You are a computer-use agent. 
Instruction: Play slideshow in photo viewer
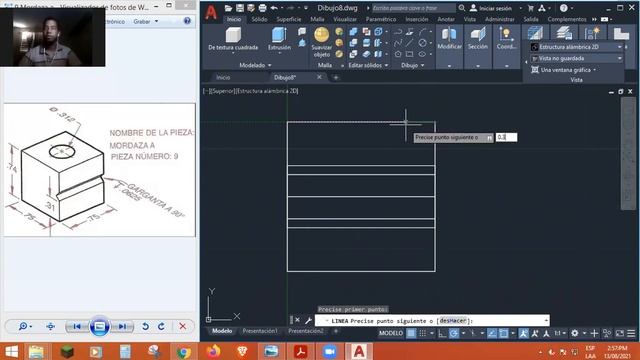tap(99, 327)
